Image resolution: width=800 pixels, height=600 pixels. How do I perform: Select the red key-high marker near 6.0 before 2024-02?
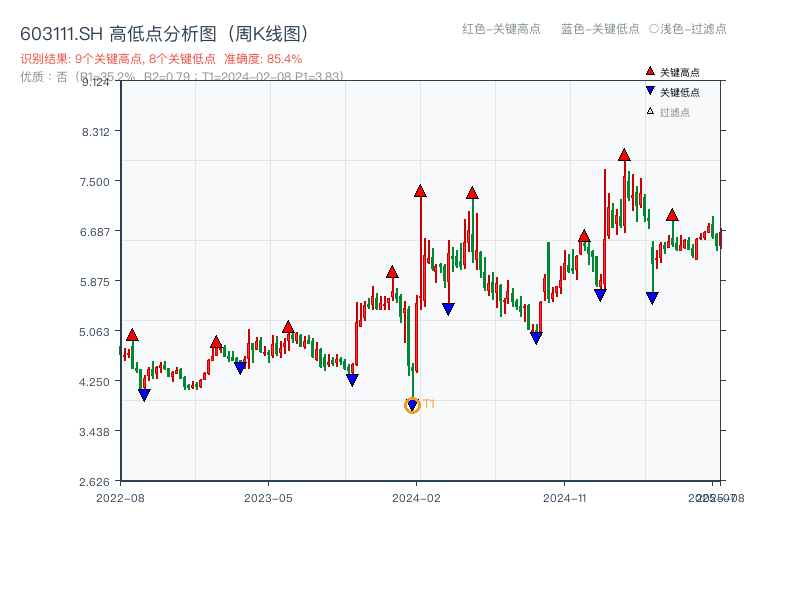[392, 271]
